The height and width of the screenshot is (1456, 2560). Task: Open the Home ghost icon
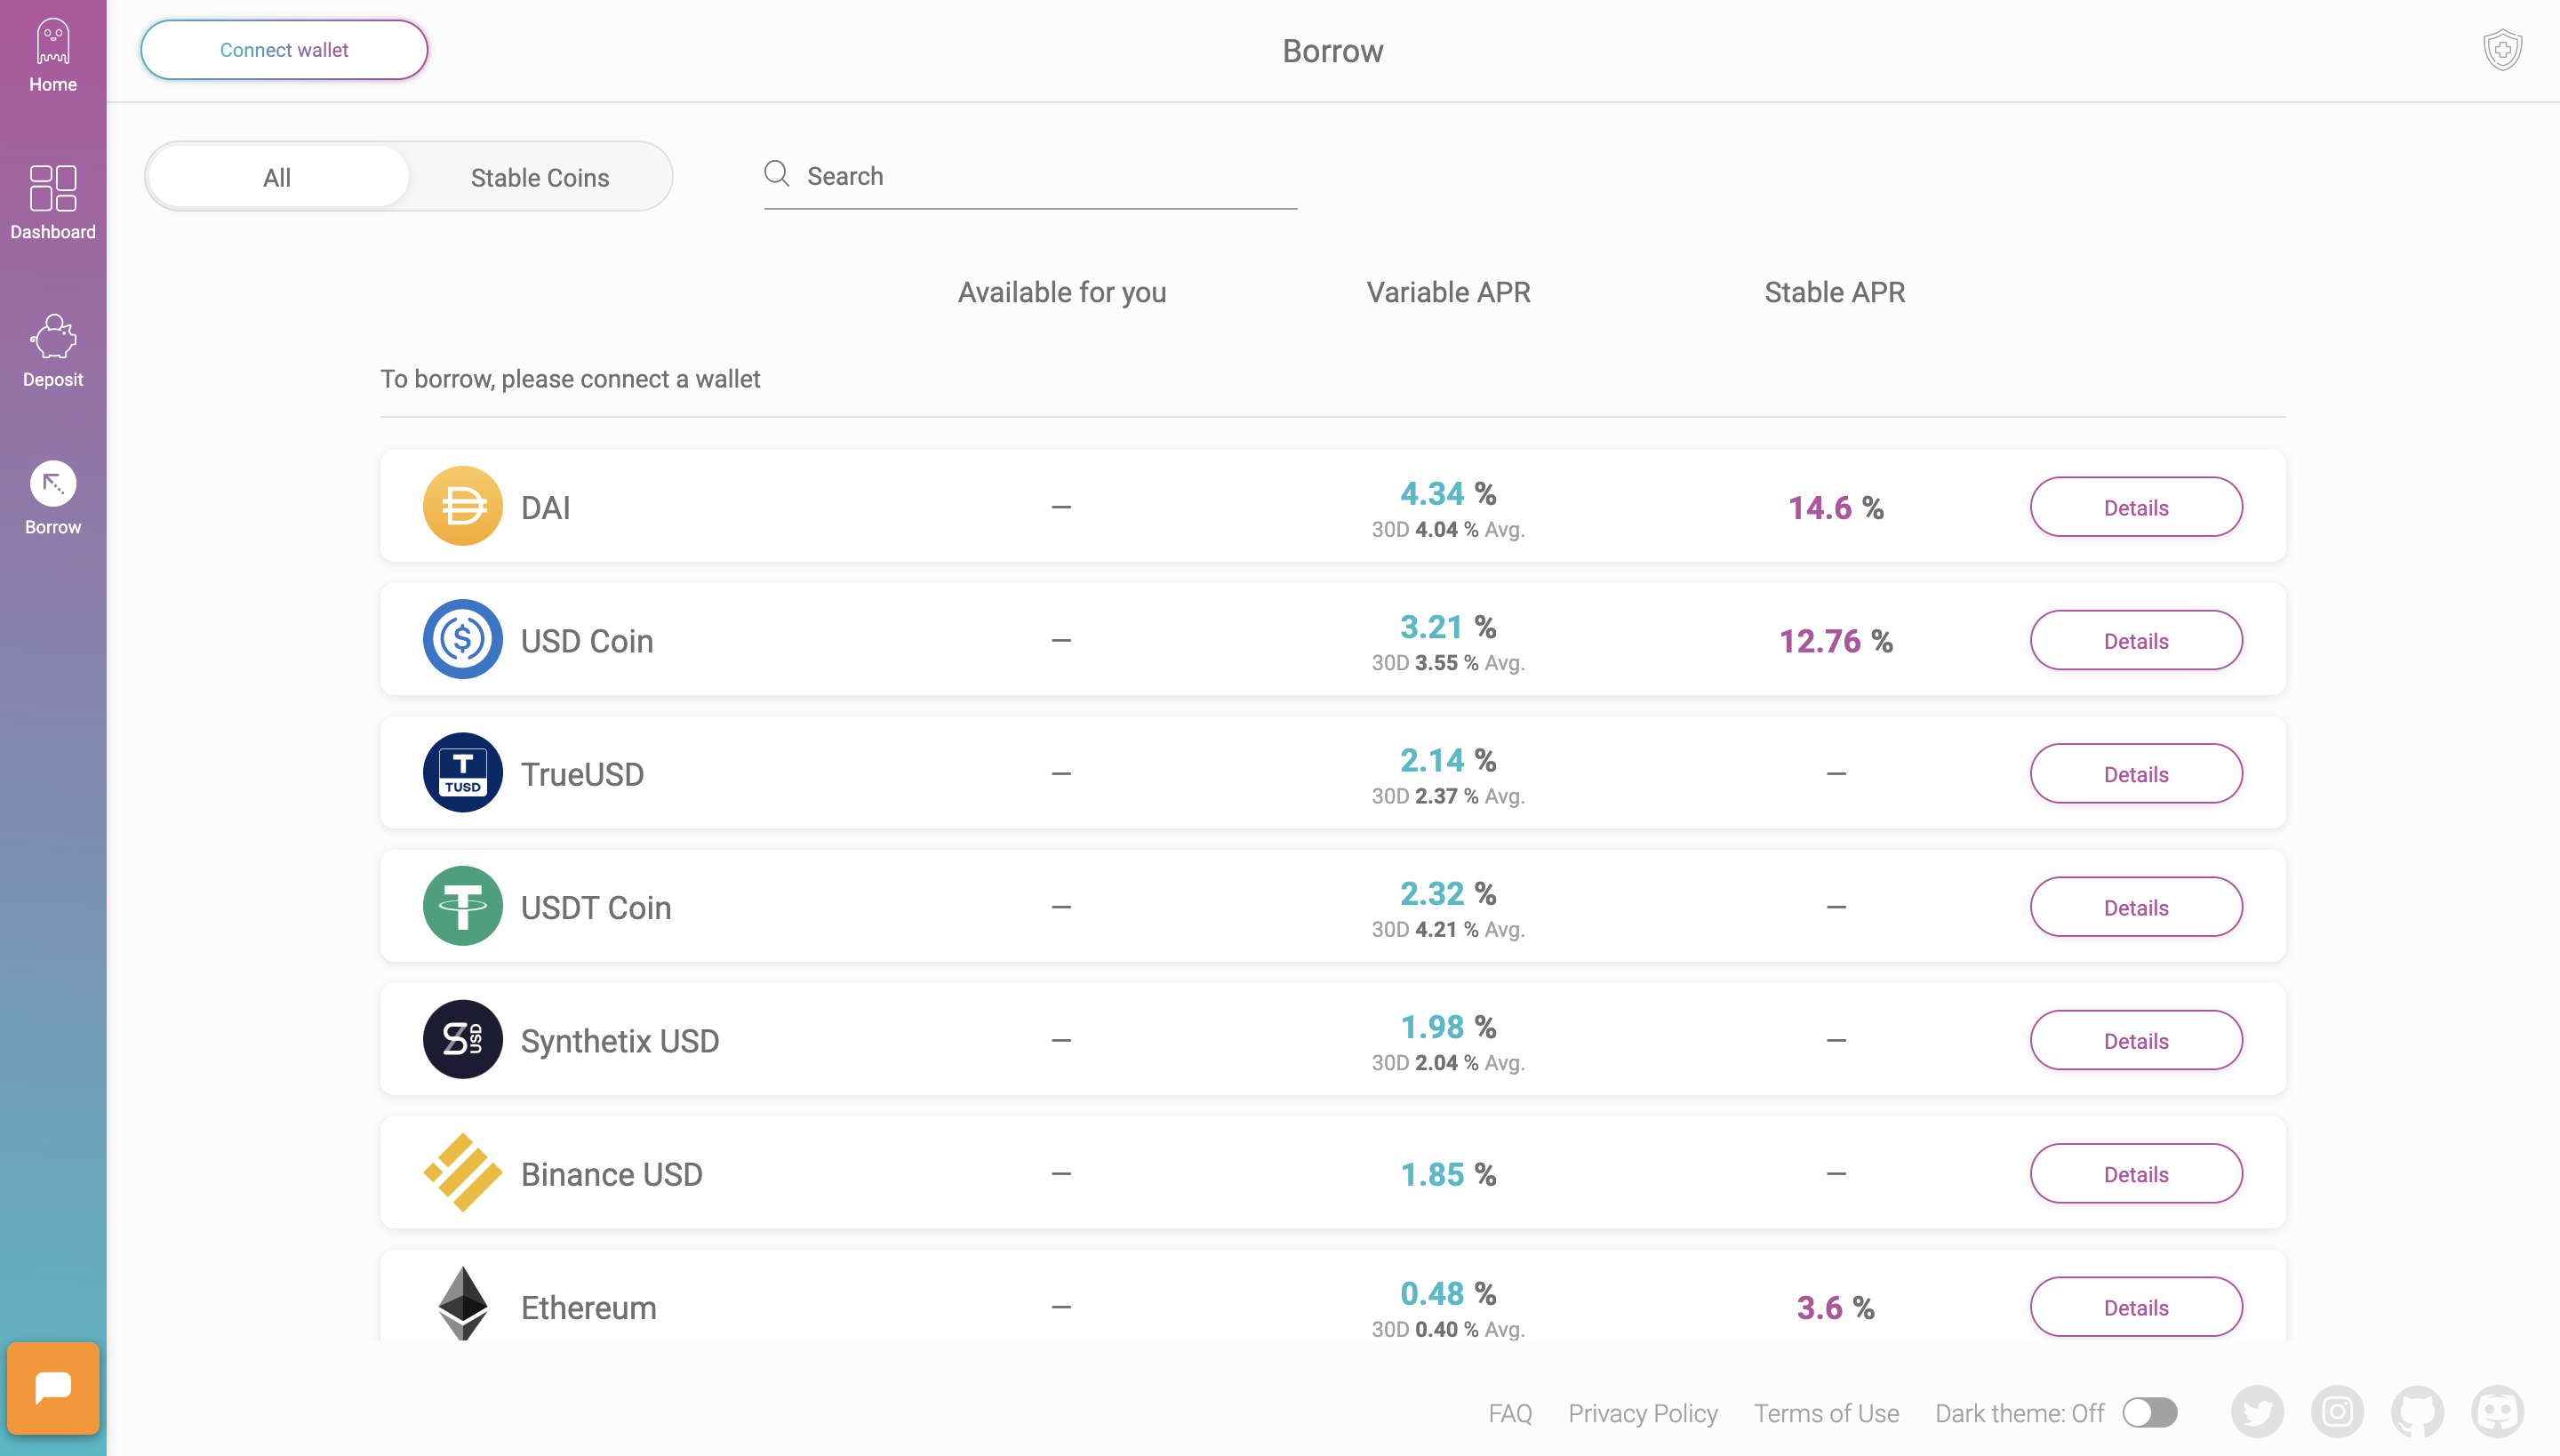[x=53, y=42]
